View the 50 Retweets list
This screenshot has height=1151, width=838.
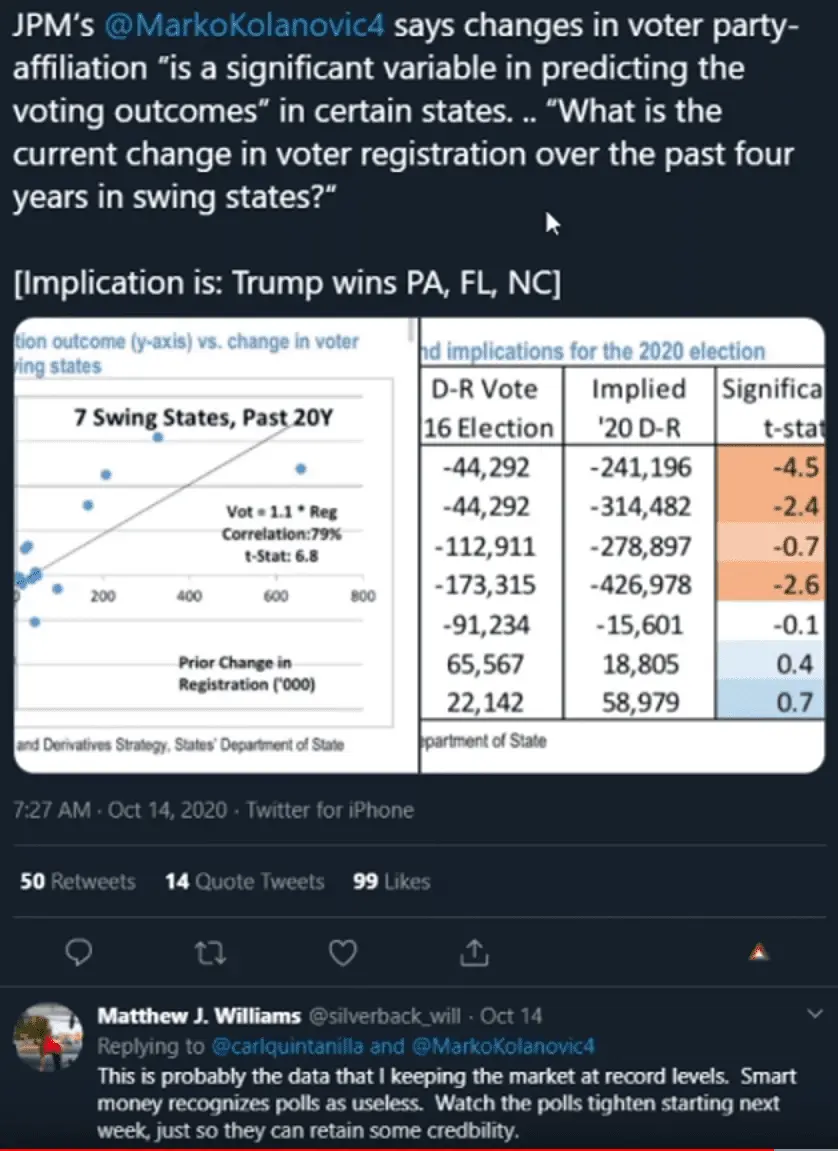pos(78,881)
